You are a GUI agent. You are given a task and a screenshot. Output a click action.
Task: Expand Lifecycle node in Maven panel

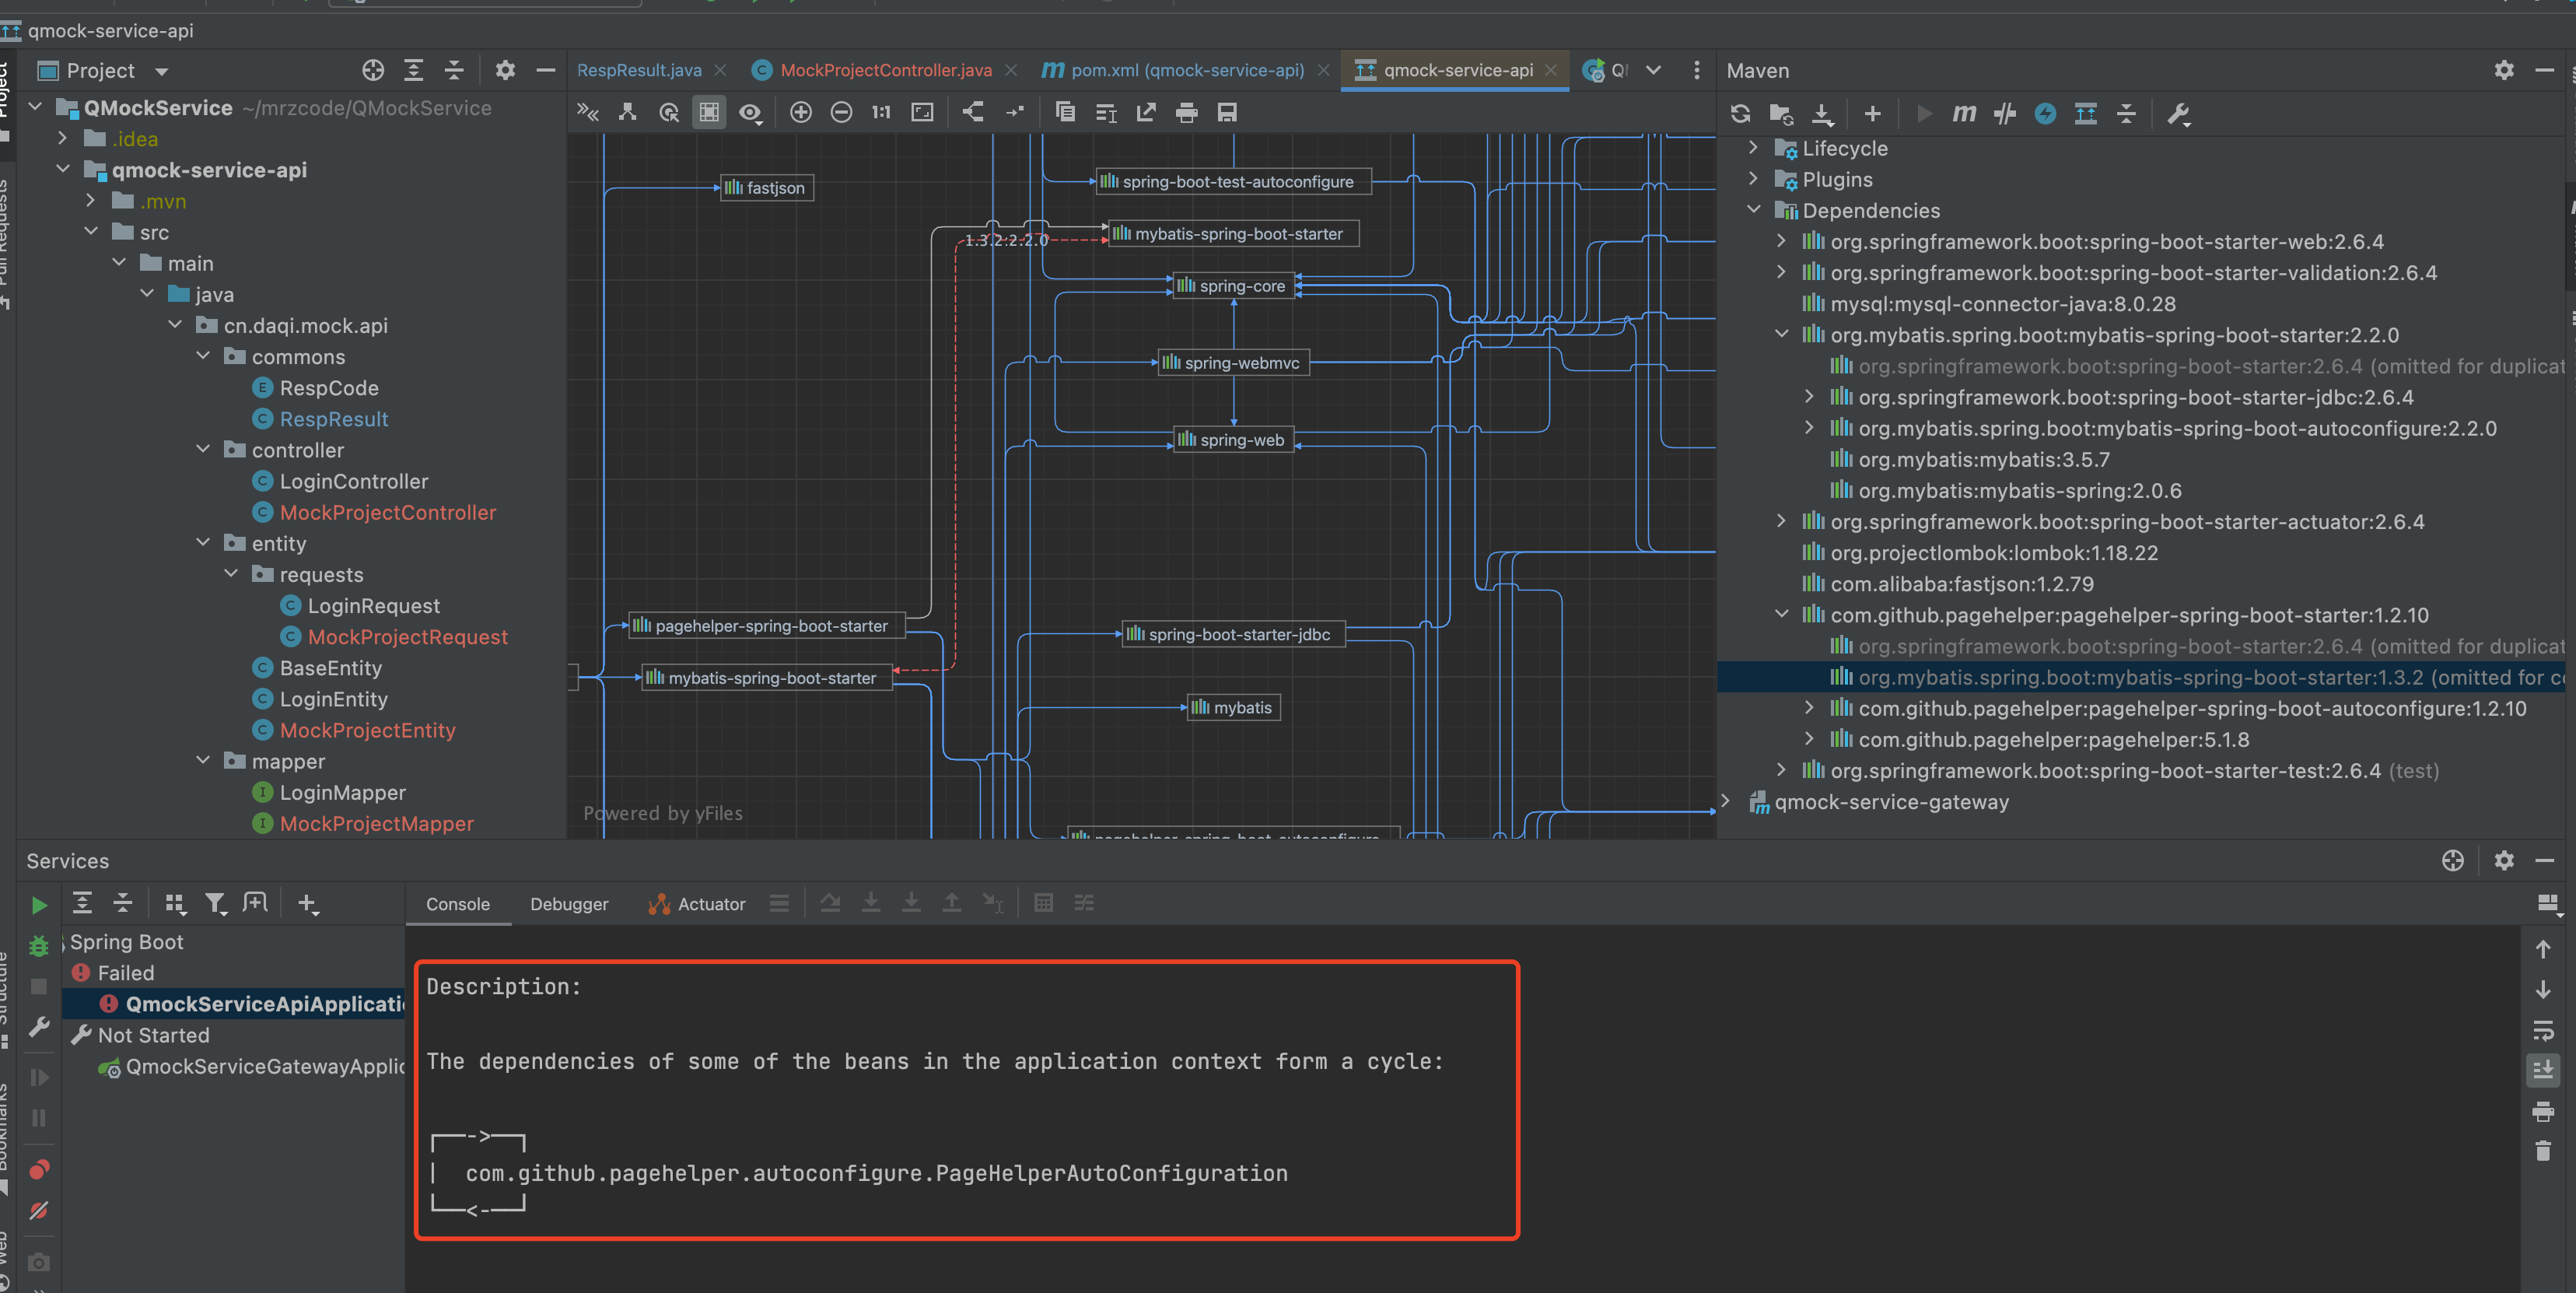(x=1753, y=148)
